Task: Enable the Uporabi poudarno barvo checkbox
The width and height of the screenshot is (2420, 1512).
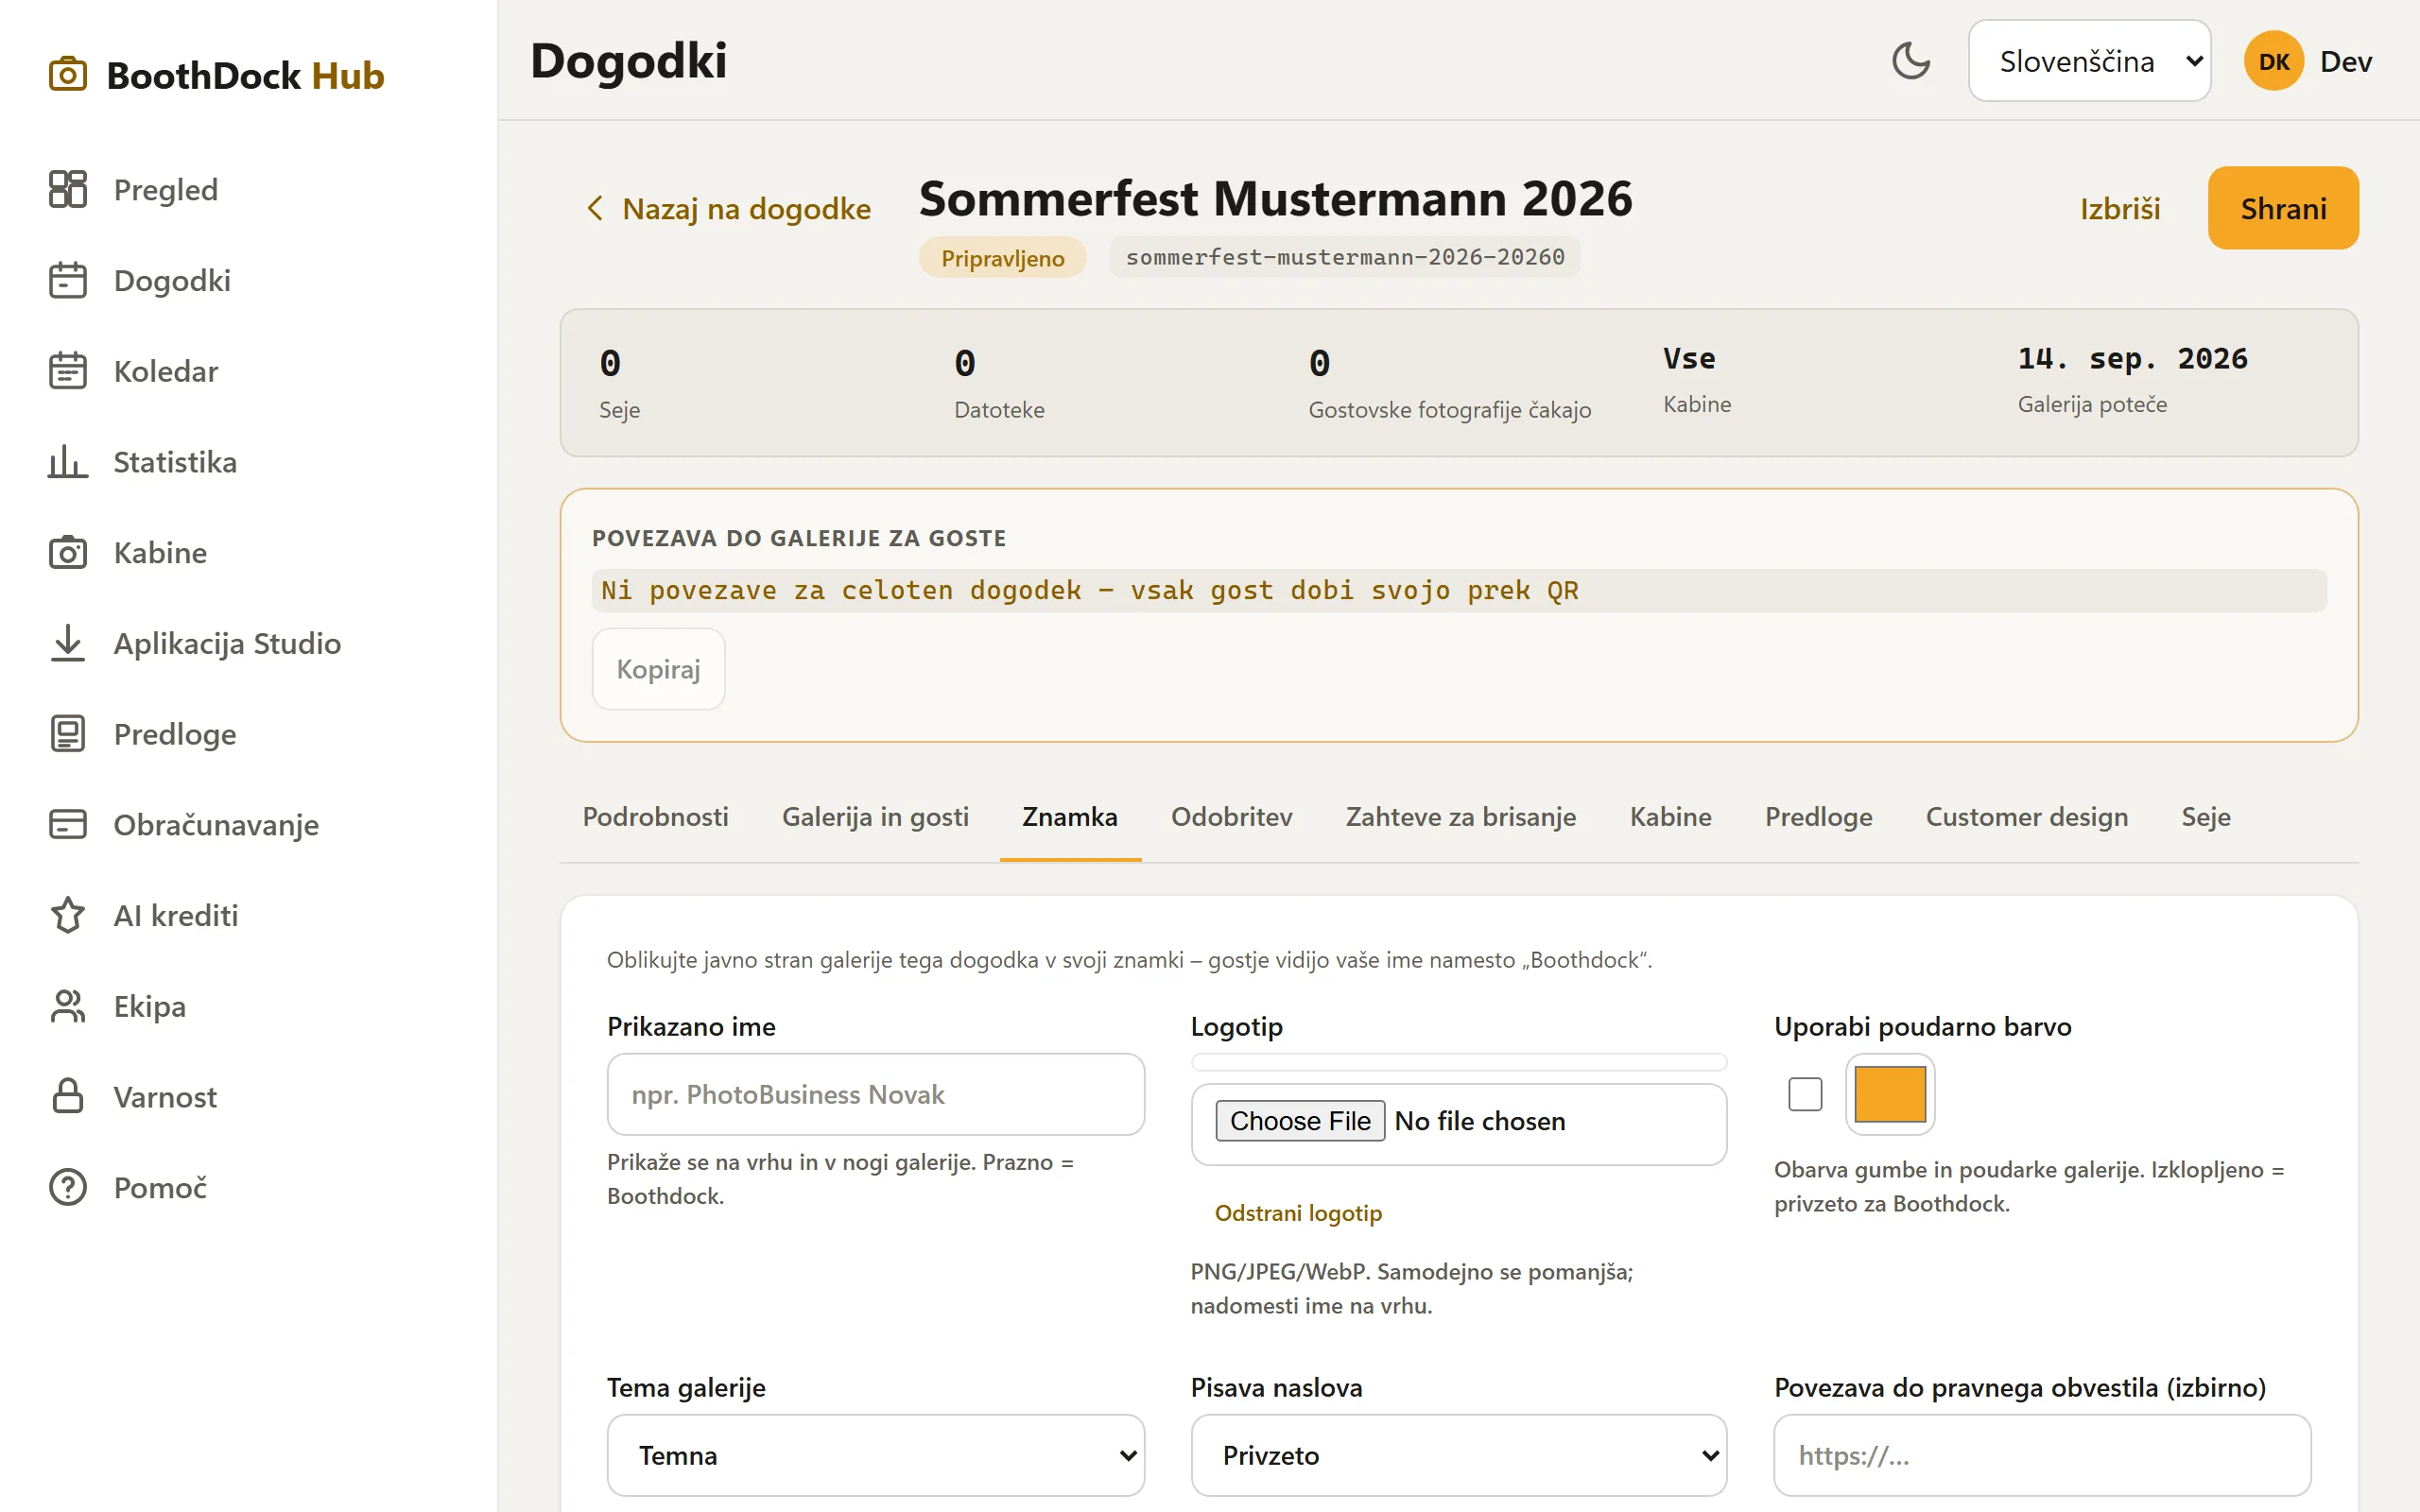Action: [x=1805, y=1094]
